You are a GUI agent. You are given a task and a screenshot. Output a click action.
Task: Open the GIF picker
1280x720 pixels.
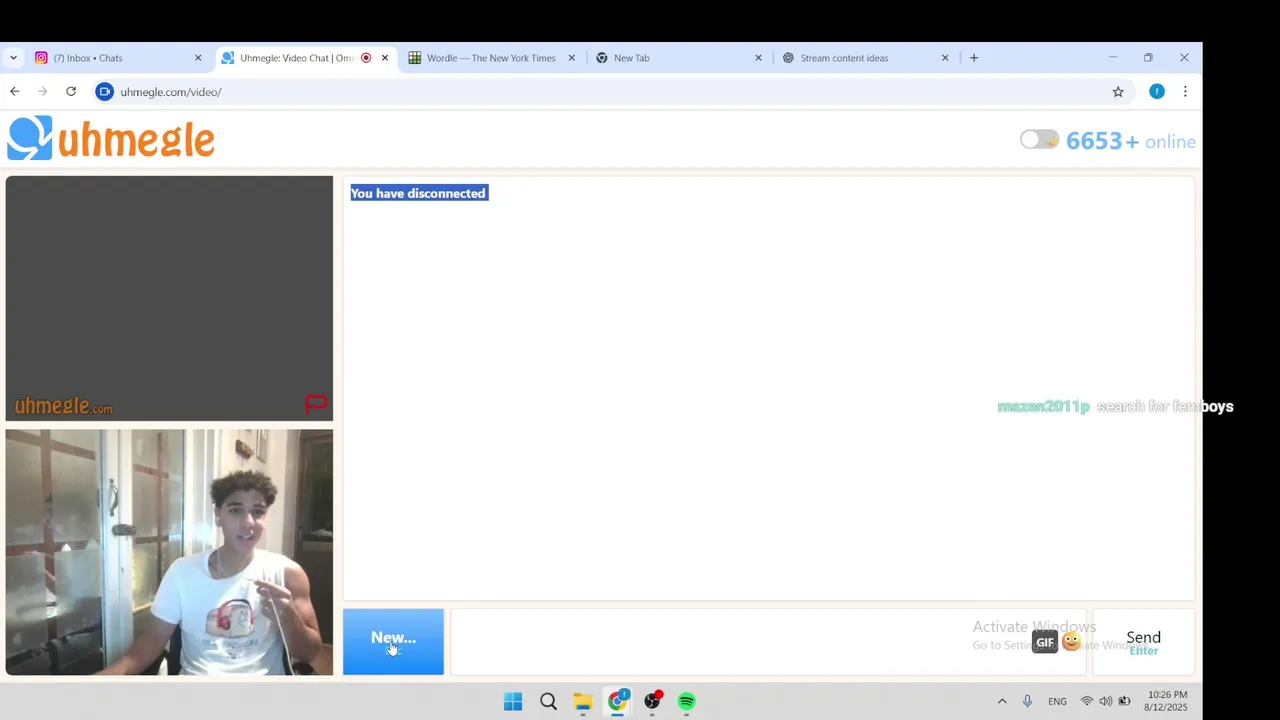(1045, 642)
